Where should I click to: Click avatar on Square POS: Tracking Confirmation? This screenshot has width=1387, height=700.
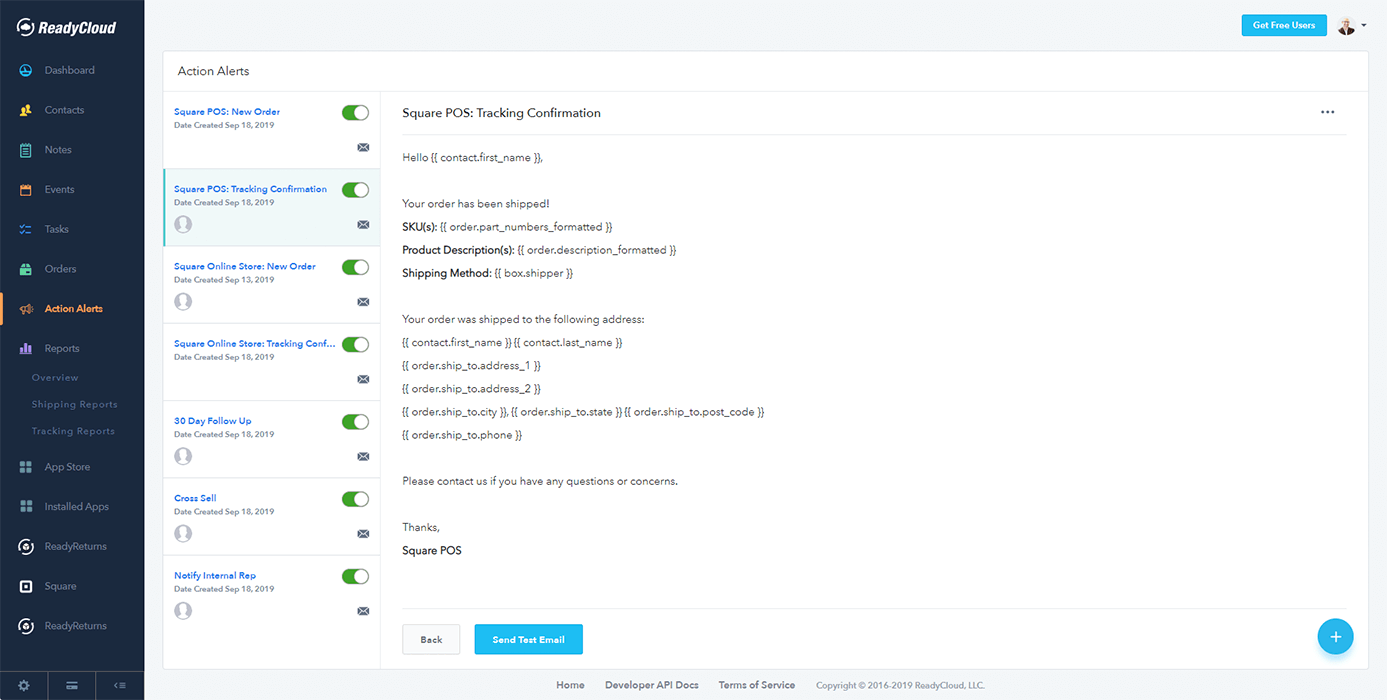183,225
